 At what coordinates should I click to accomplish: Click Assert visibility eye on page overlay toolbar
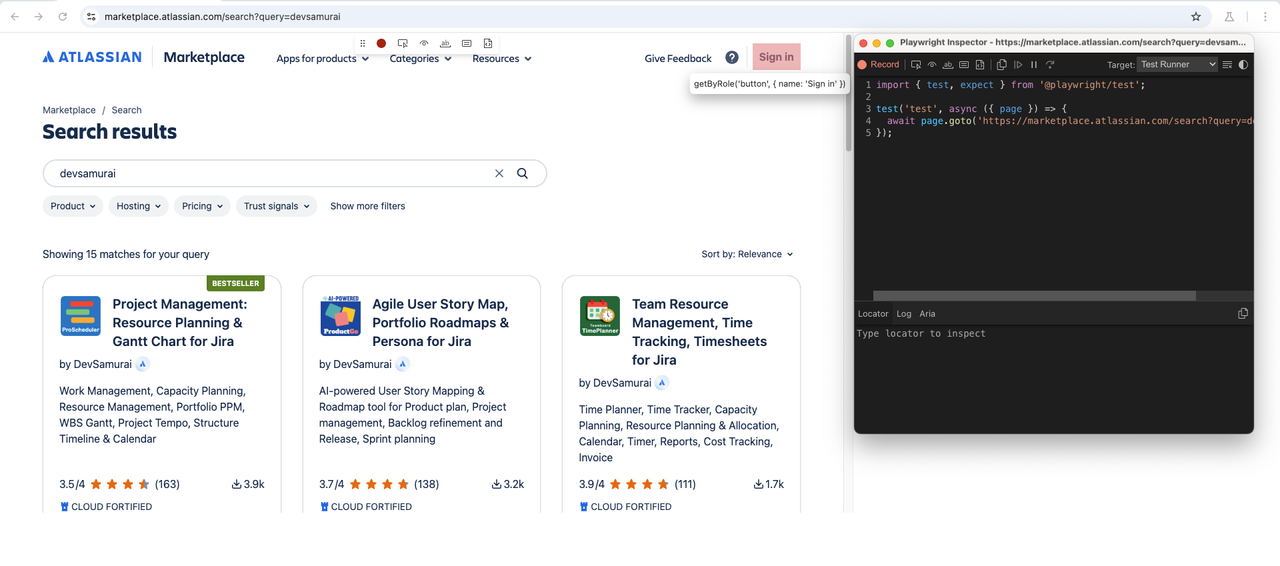click(424, 43)
